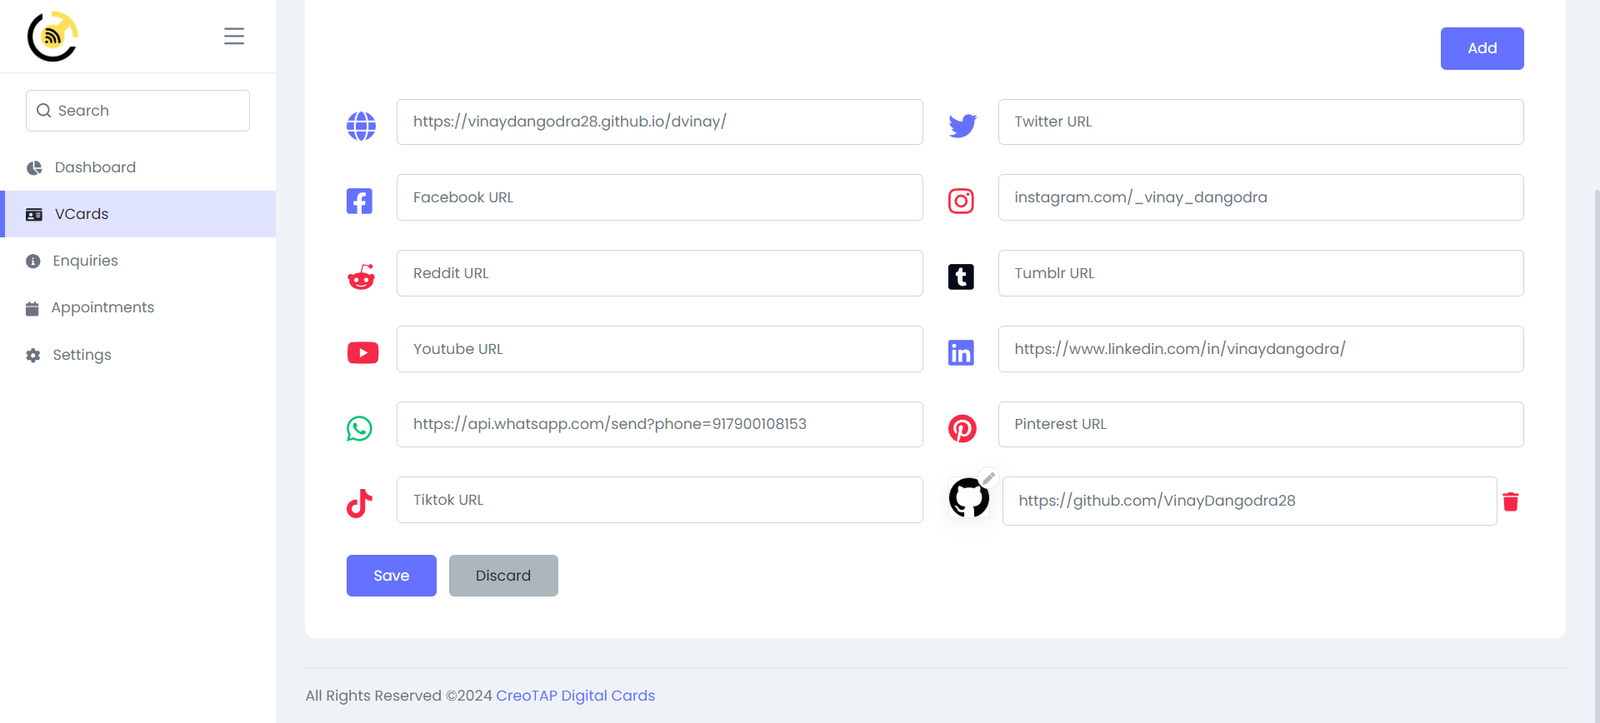
Task: Open the Dashboard menu item
Action: (138, 168)
